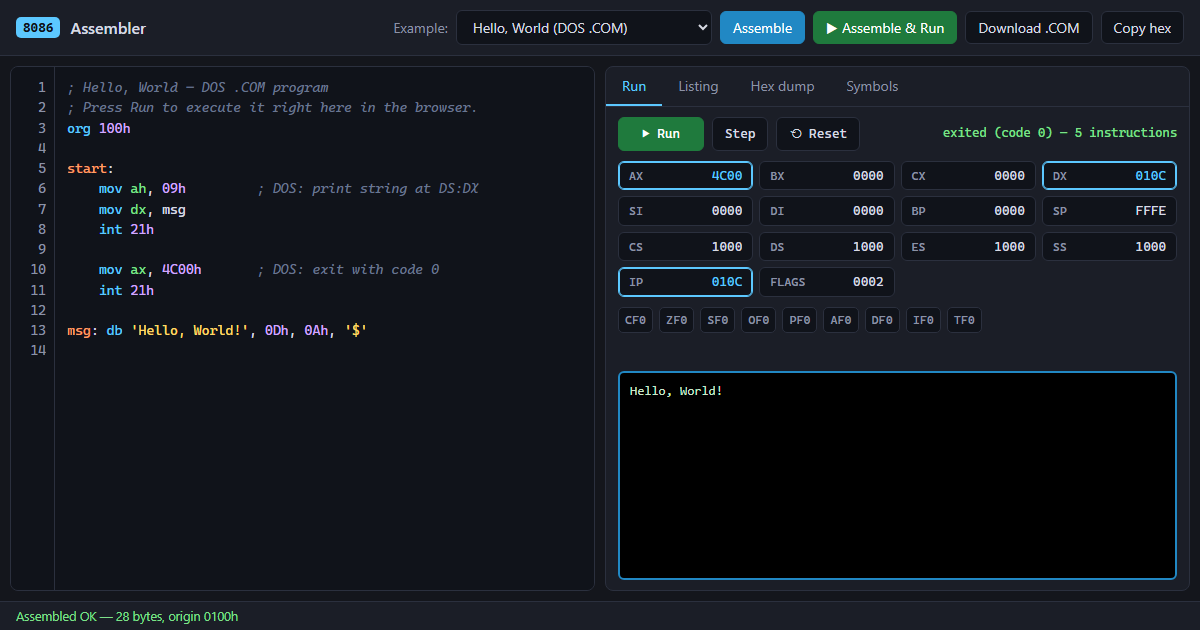Click the ZF0 zero flag chip
This screenshot has width=1200, height=630.
point(677,320)
